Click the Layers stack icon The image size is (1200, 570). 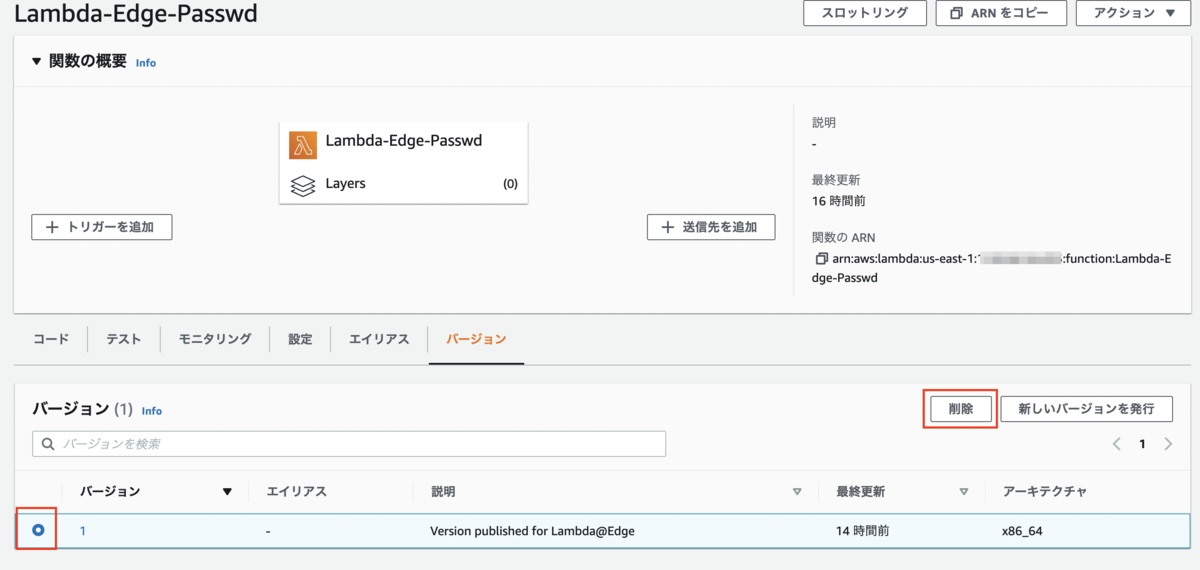point(303,185)
